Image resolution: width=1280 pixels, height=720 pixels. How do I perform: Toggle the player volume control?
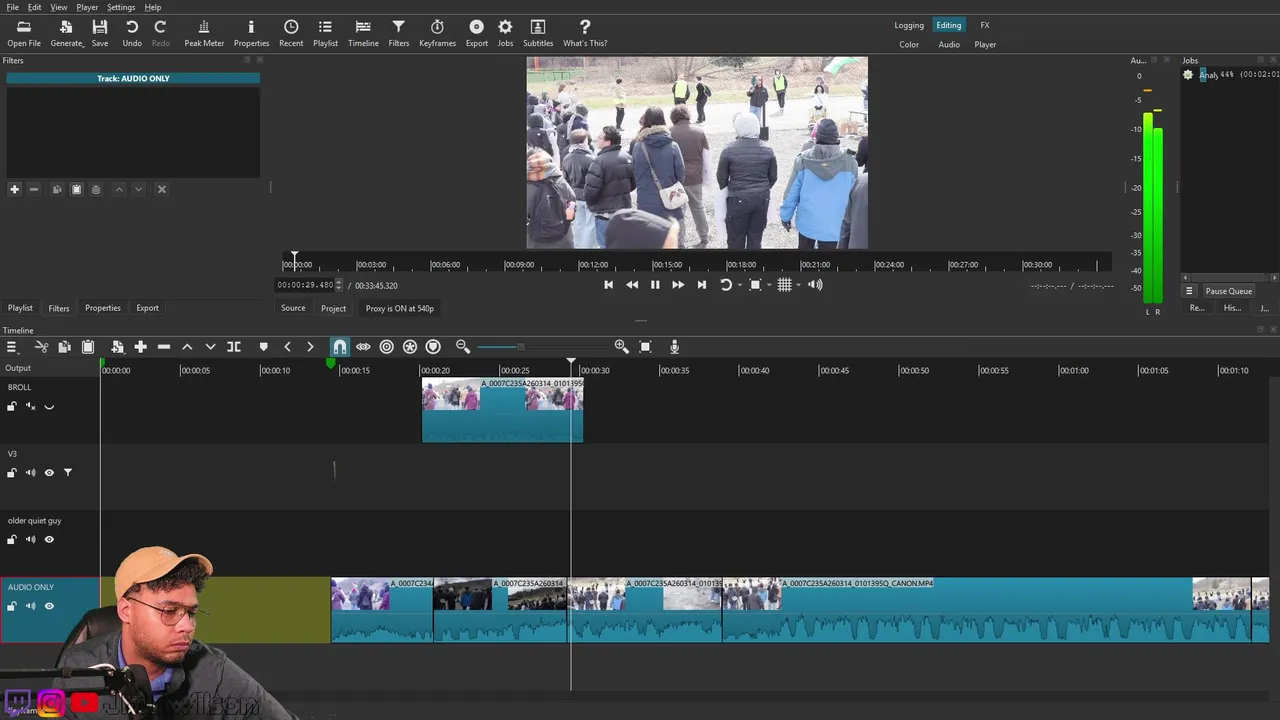point(815,285)
